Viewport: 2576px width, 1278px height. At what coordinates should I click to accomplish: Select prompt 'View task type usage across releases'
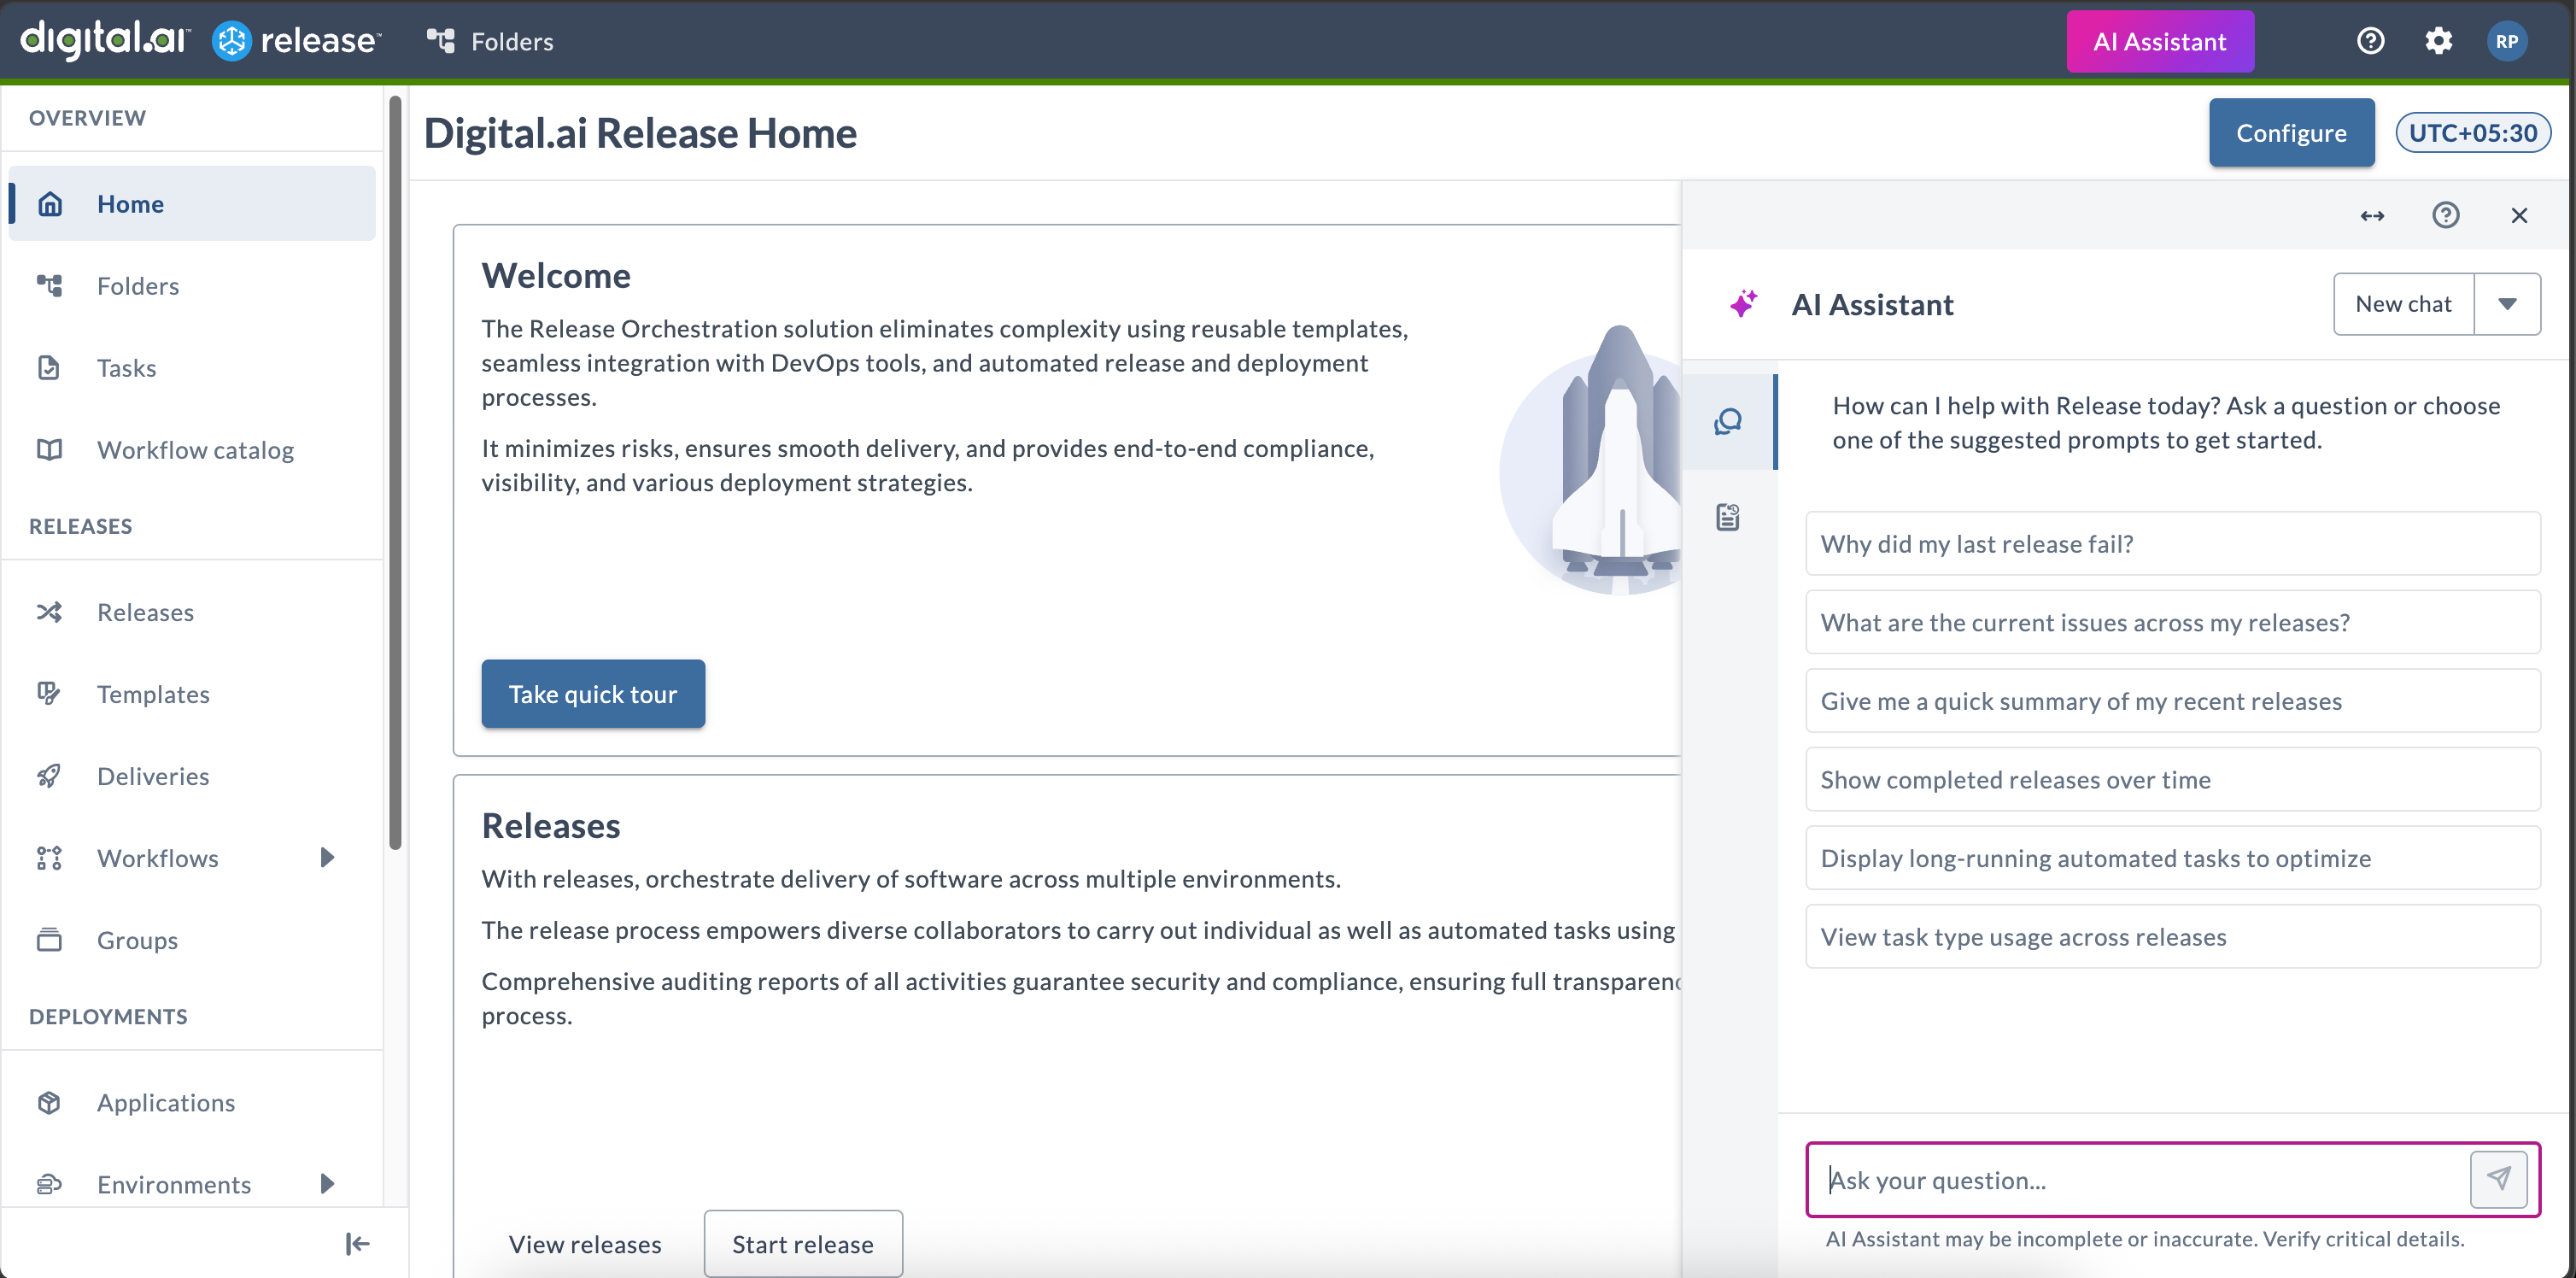[2172, 937]
